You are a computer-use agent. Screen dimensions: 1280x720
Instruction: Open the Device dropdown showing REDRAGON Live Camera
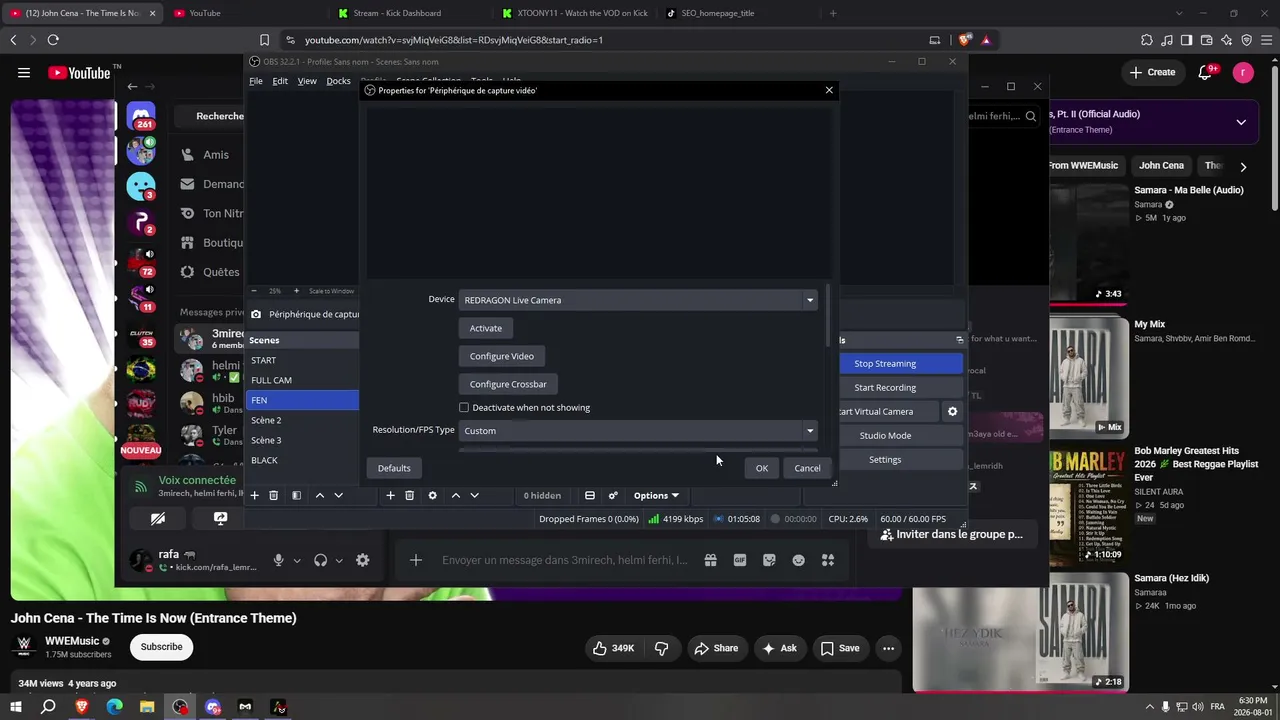point(638,300)
